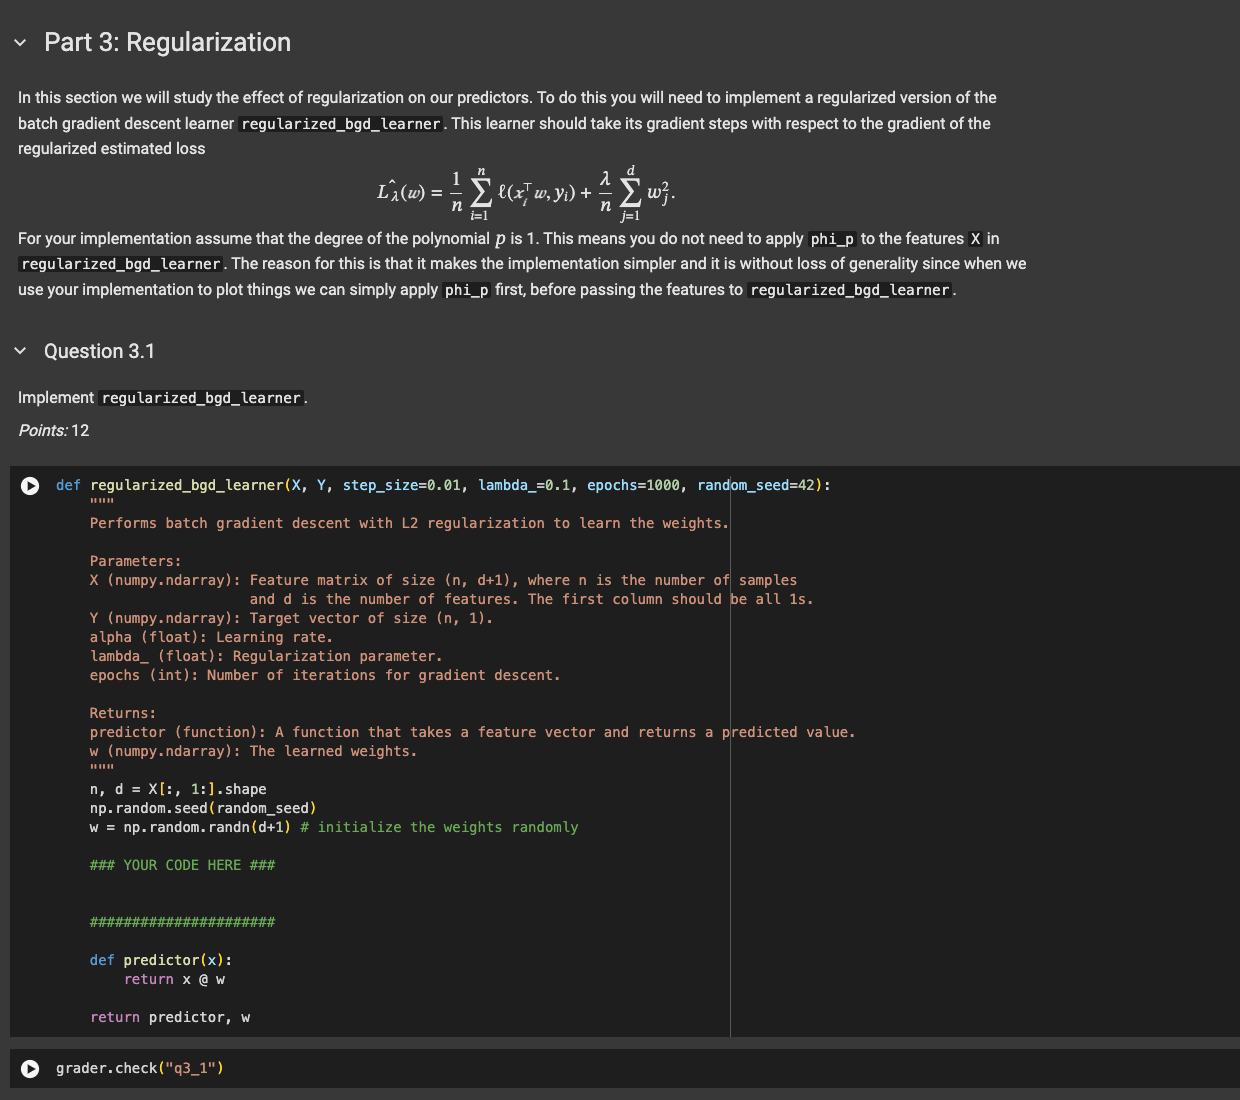Collapse the Question 3.1 section
Screen dimensions: 1240x1100
click(x=18, y=351)
